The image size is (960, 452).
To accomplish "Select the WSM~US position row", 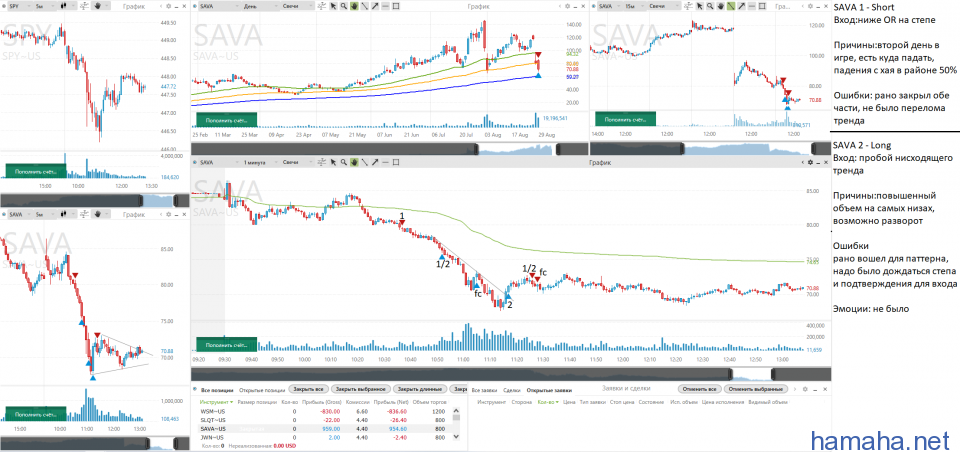I will click(325, 412).
